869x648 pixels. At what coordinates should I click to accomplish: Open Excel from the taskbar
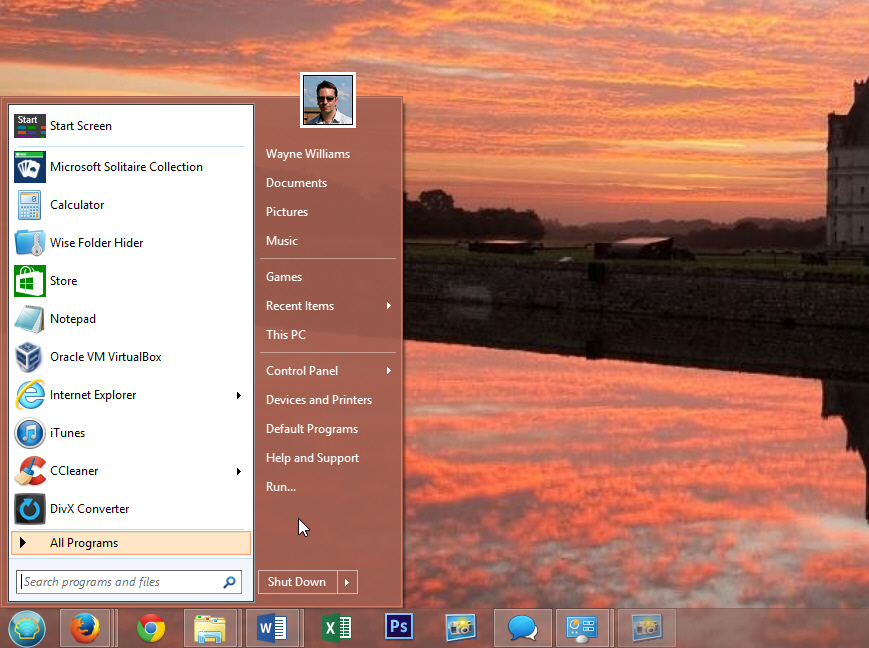tap(337, 629)
